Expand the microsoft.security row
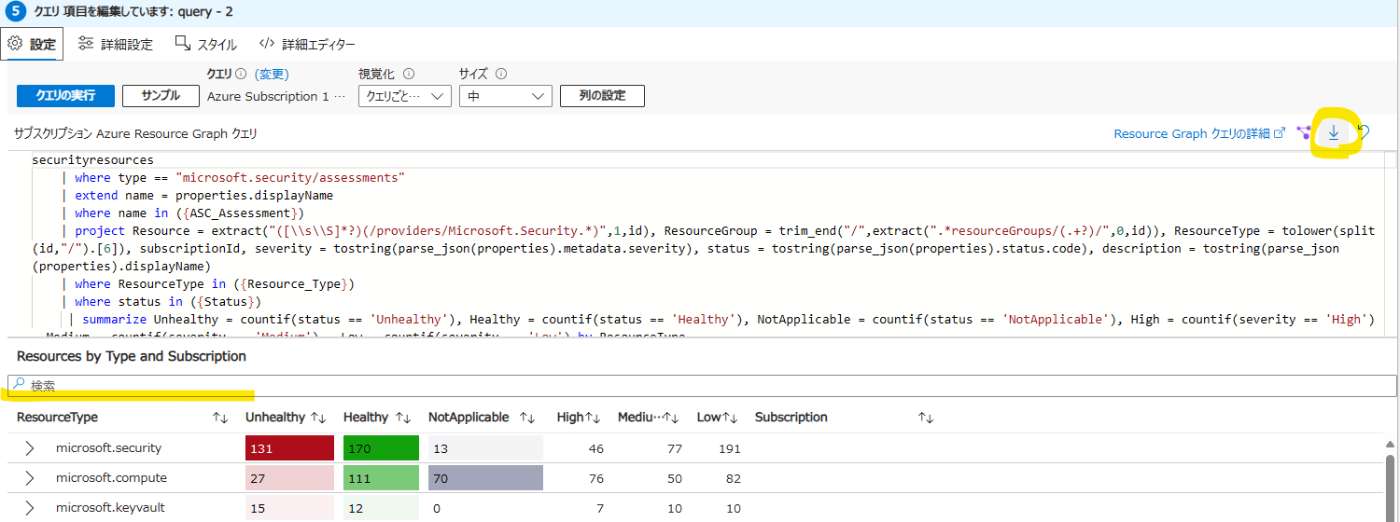Image resolution: width=1400 pixels, height=522 pixels. [29, 448]
